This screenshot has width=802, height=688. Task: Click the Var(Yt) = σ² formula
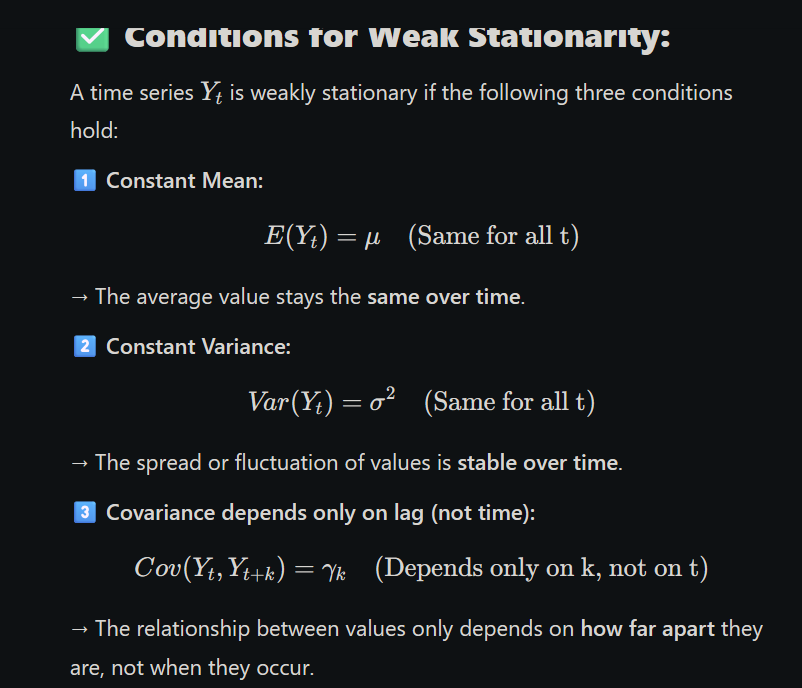(x=322, y=401)
